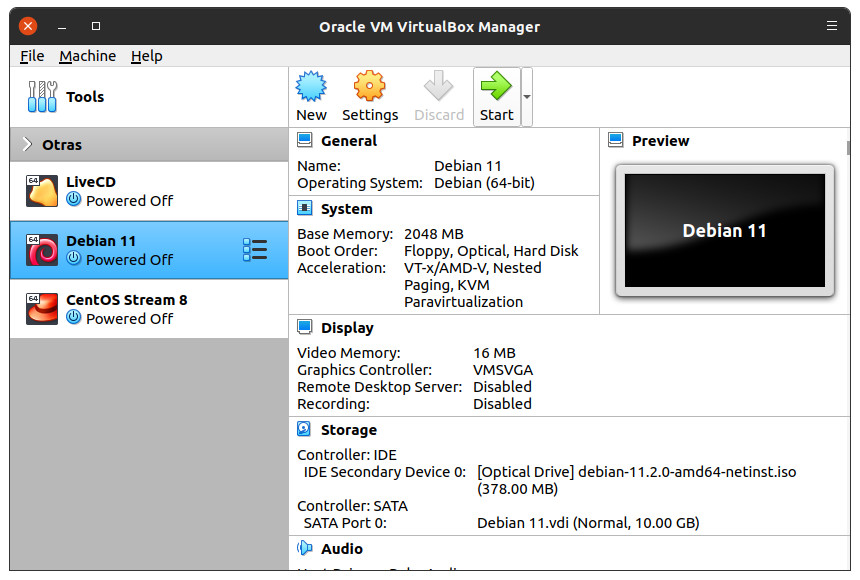Click the Display section monitor icon

[305, 328]
